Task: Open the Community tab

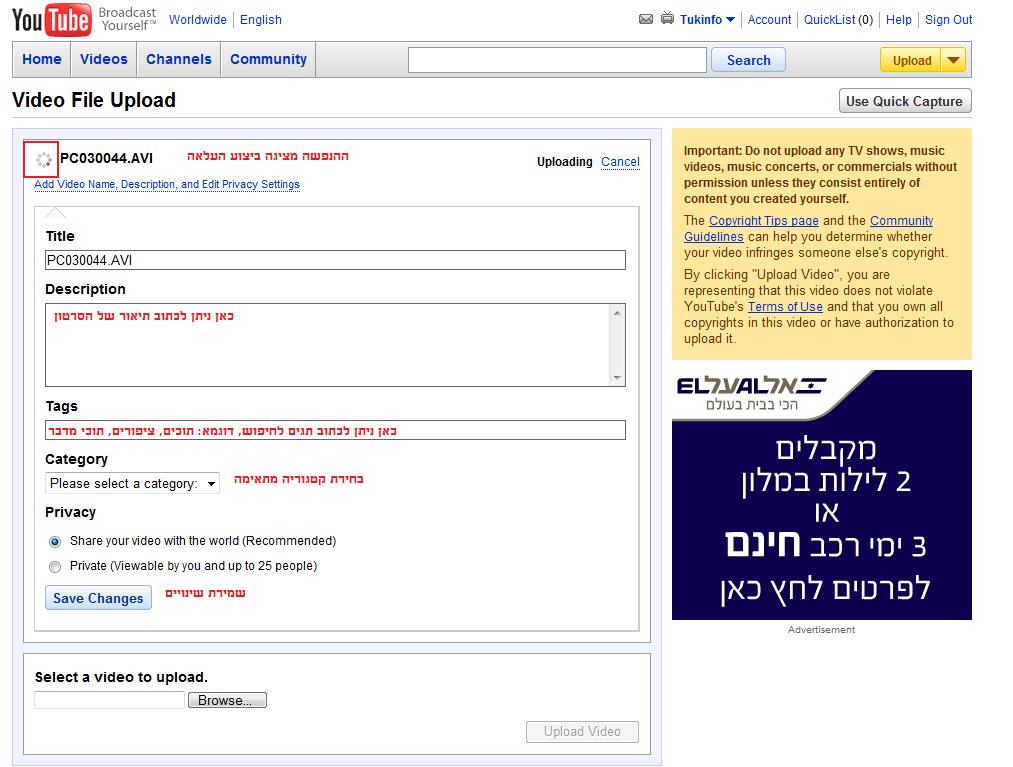Action: pyautogui.click(x=268, y=59)
